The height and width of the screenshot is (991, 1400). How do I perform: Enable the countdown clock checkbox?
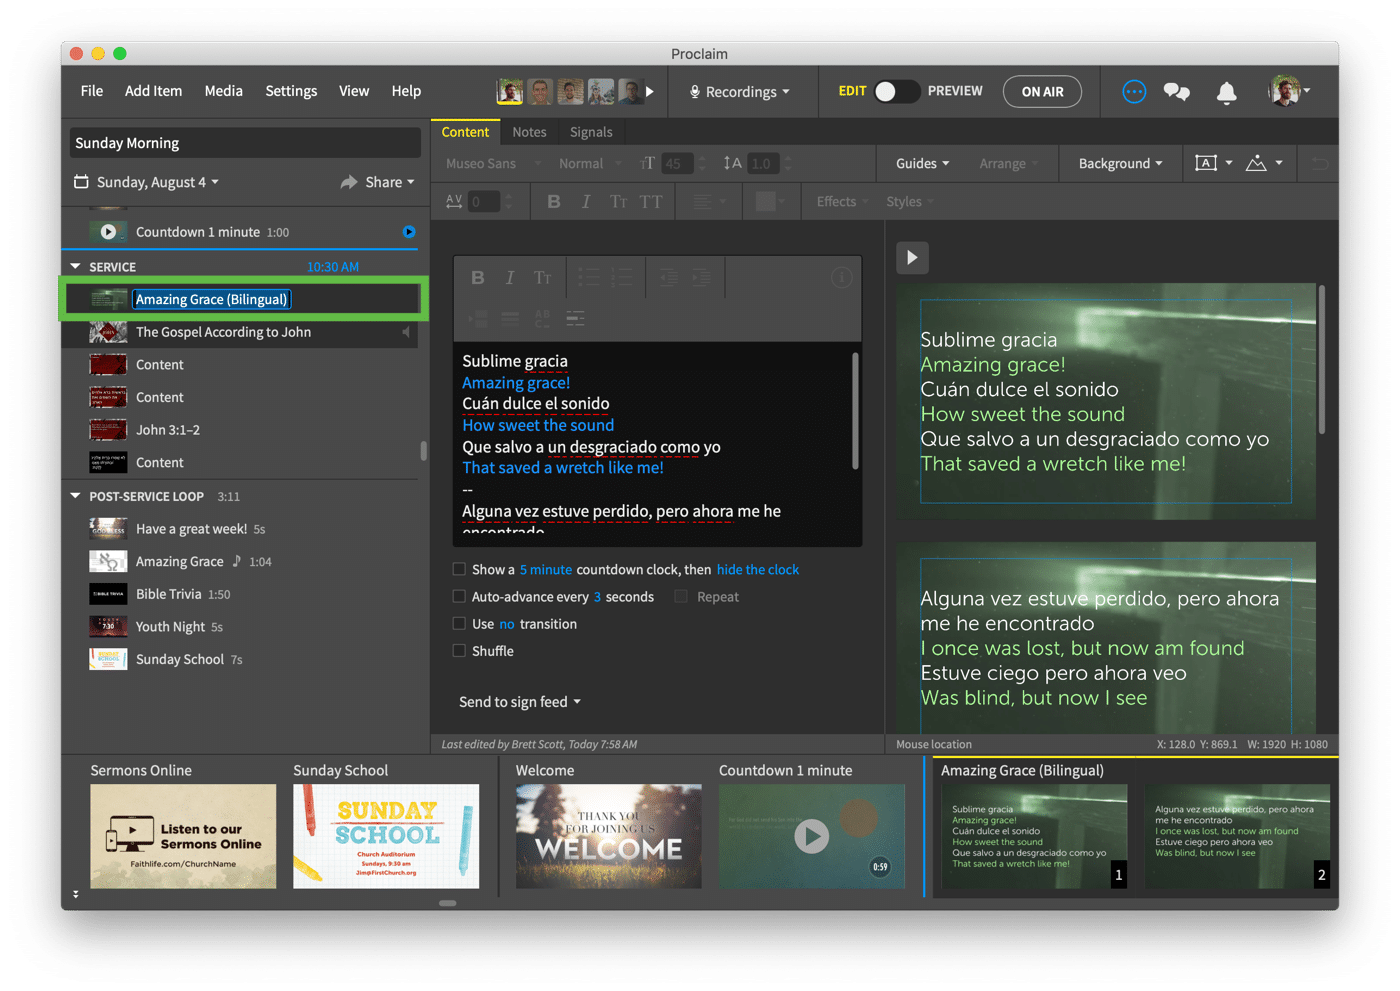[459, 569]
